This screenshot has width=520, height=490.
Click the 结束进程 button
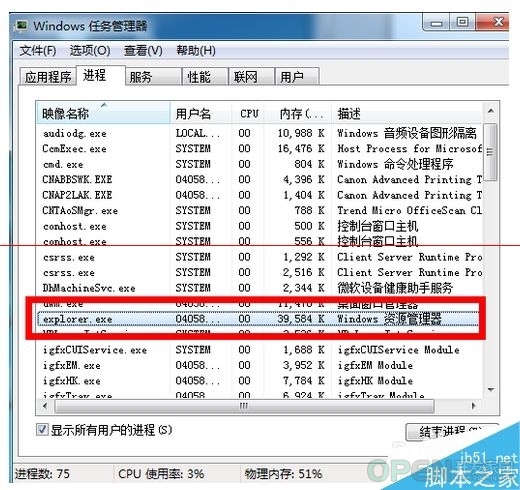pyautogui.click(x=451, y=432)
